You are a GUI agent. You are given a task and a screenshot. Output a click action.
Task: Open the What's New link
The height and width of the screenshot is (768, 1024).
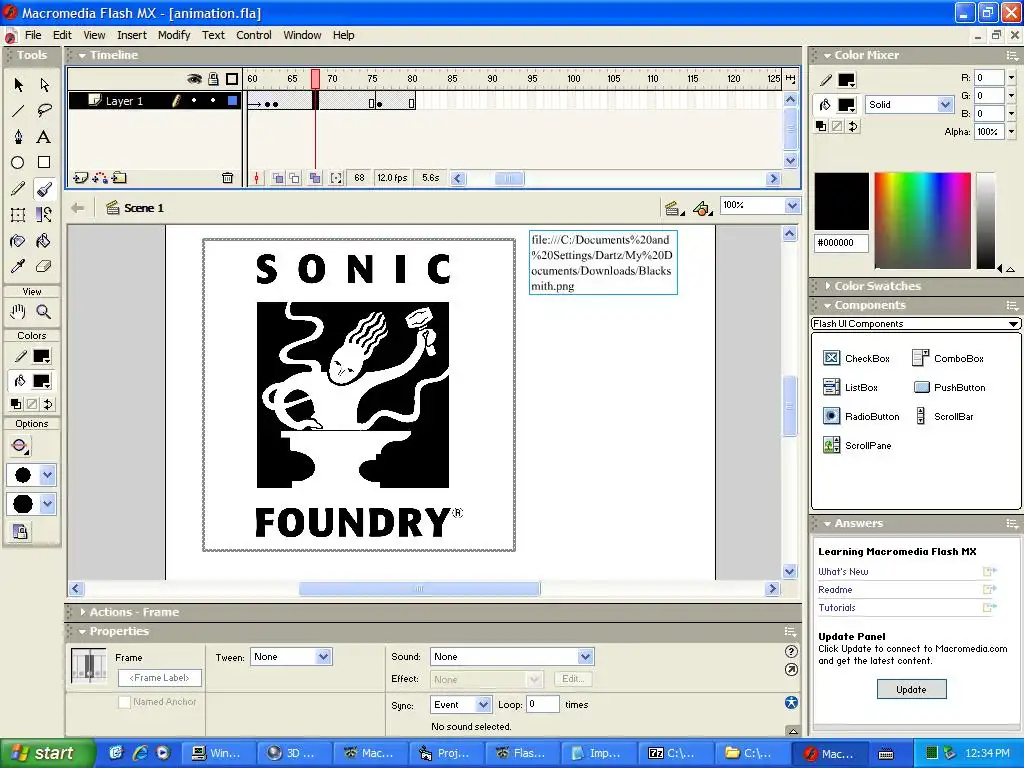[843, 571]
